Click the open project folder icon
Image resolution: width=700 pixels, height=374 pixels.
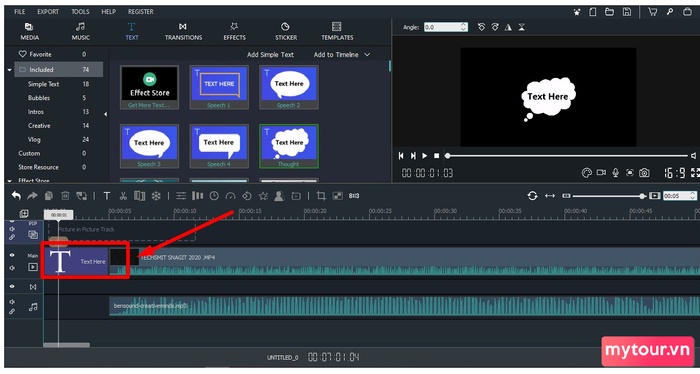(x=609, y=12)
